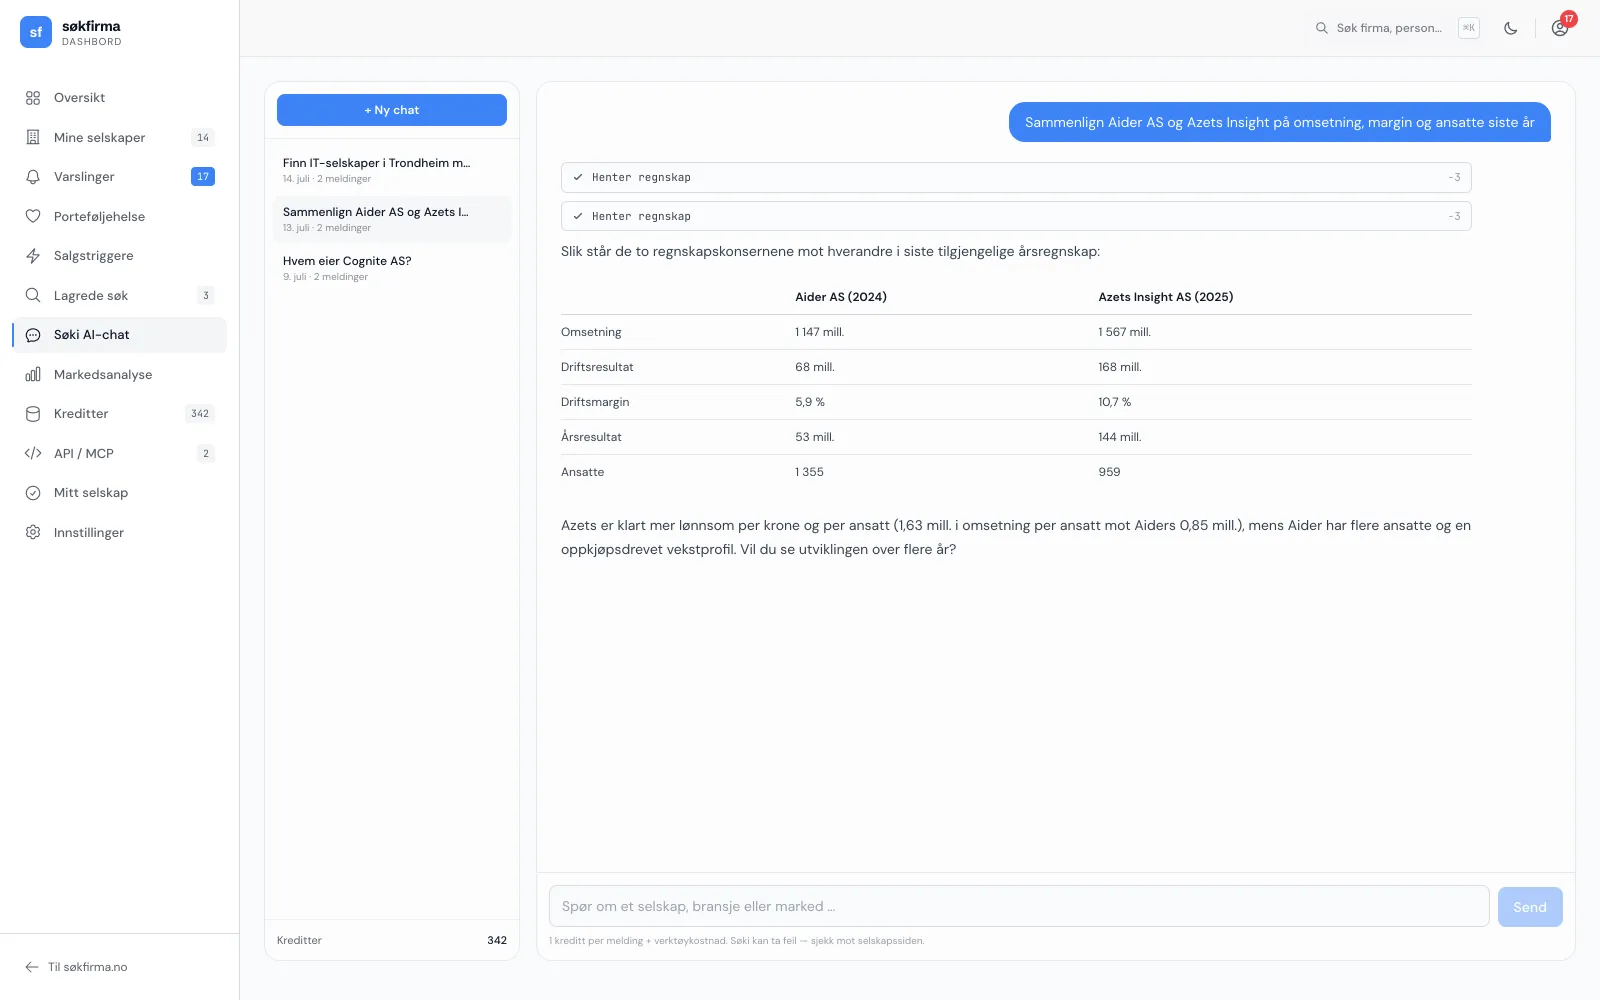The height and width of the screenshot is (1000, 1600).
Task: Click the search magnifier icon in header
Action: pyautogui.click(x=1322, y=28)
